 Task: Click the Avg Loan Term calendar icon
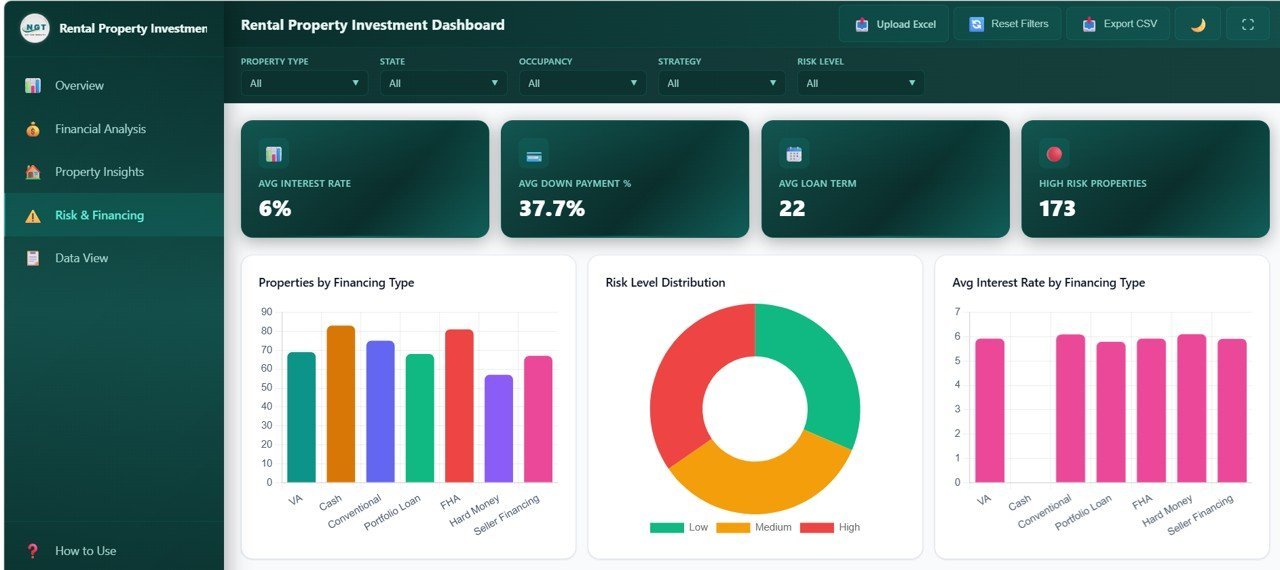[794, 154]
